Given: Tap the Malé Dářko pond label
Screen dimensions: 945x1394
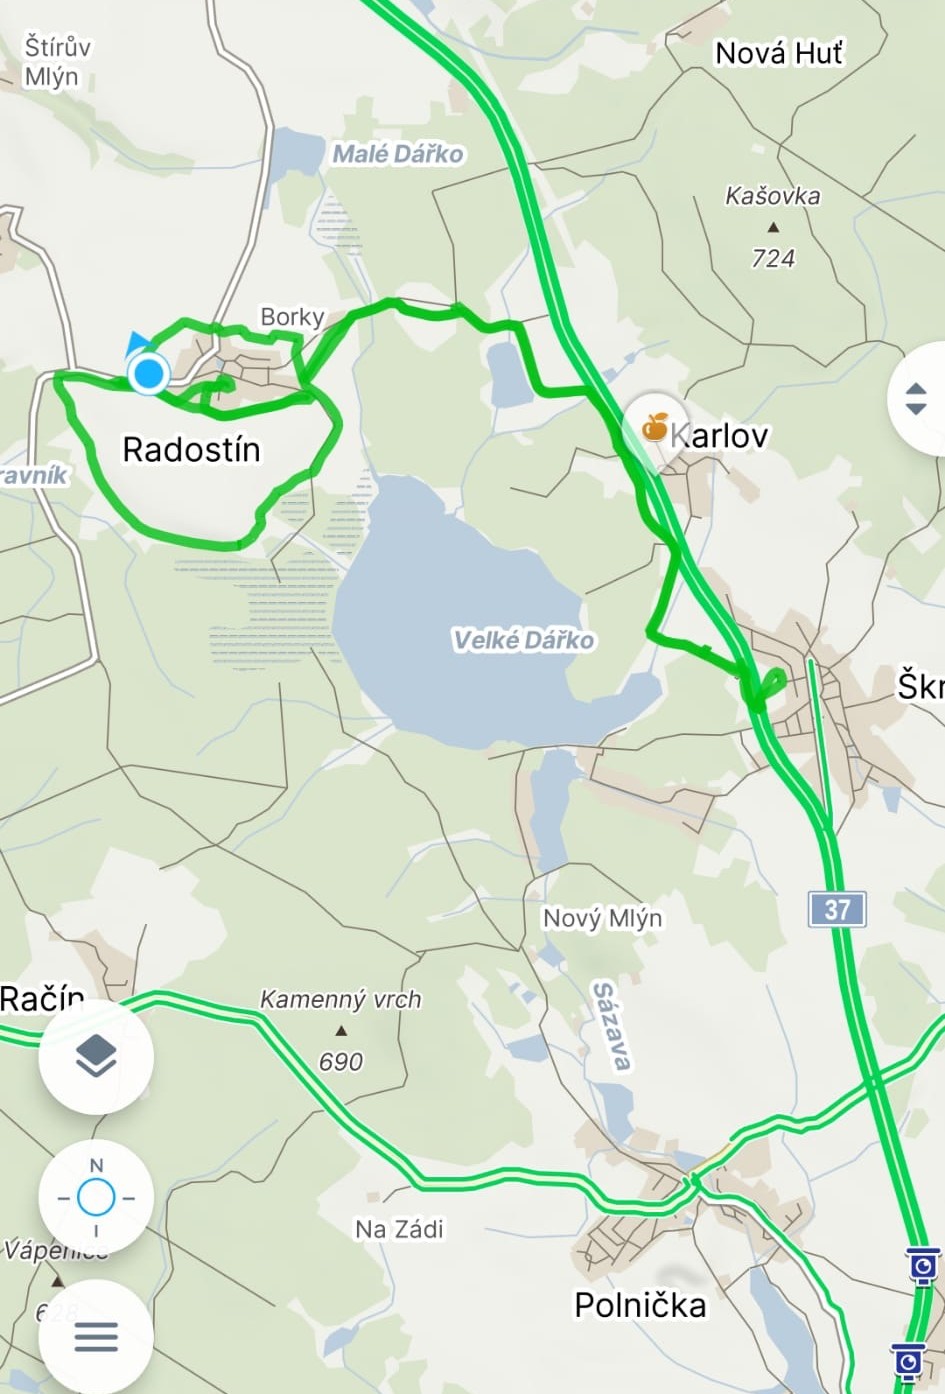Looking at the screenshot, I should [x=398, y=154].
